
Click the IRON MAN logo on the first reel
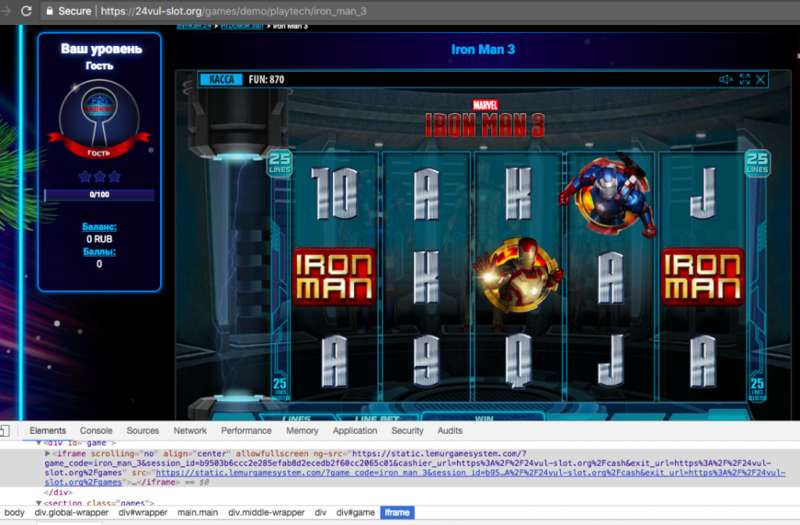tap(334, 277)
